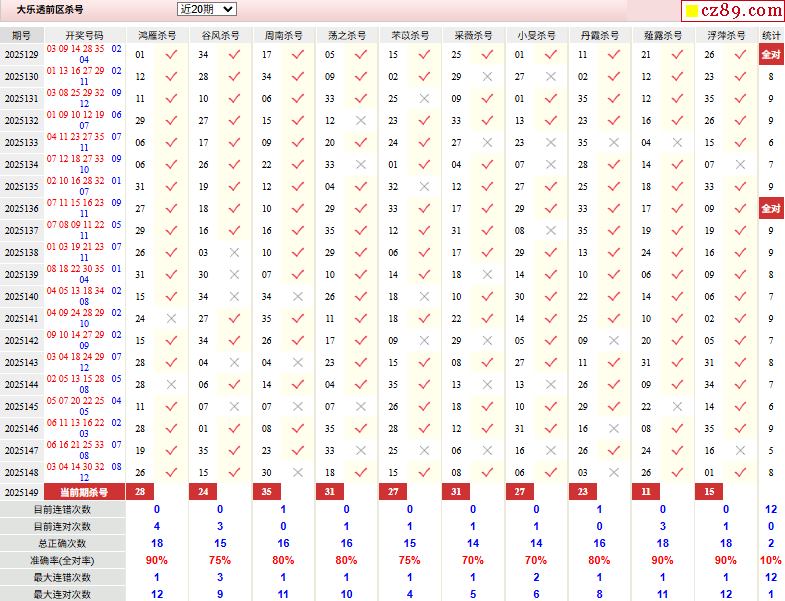Open the 近20期 period dropdown
785x601 pixels.
coord(206,9)
